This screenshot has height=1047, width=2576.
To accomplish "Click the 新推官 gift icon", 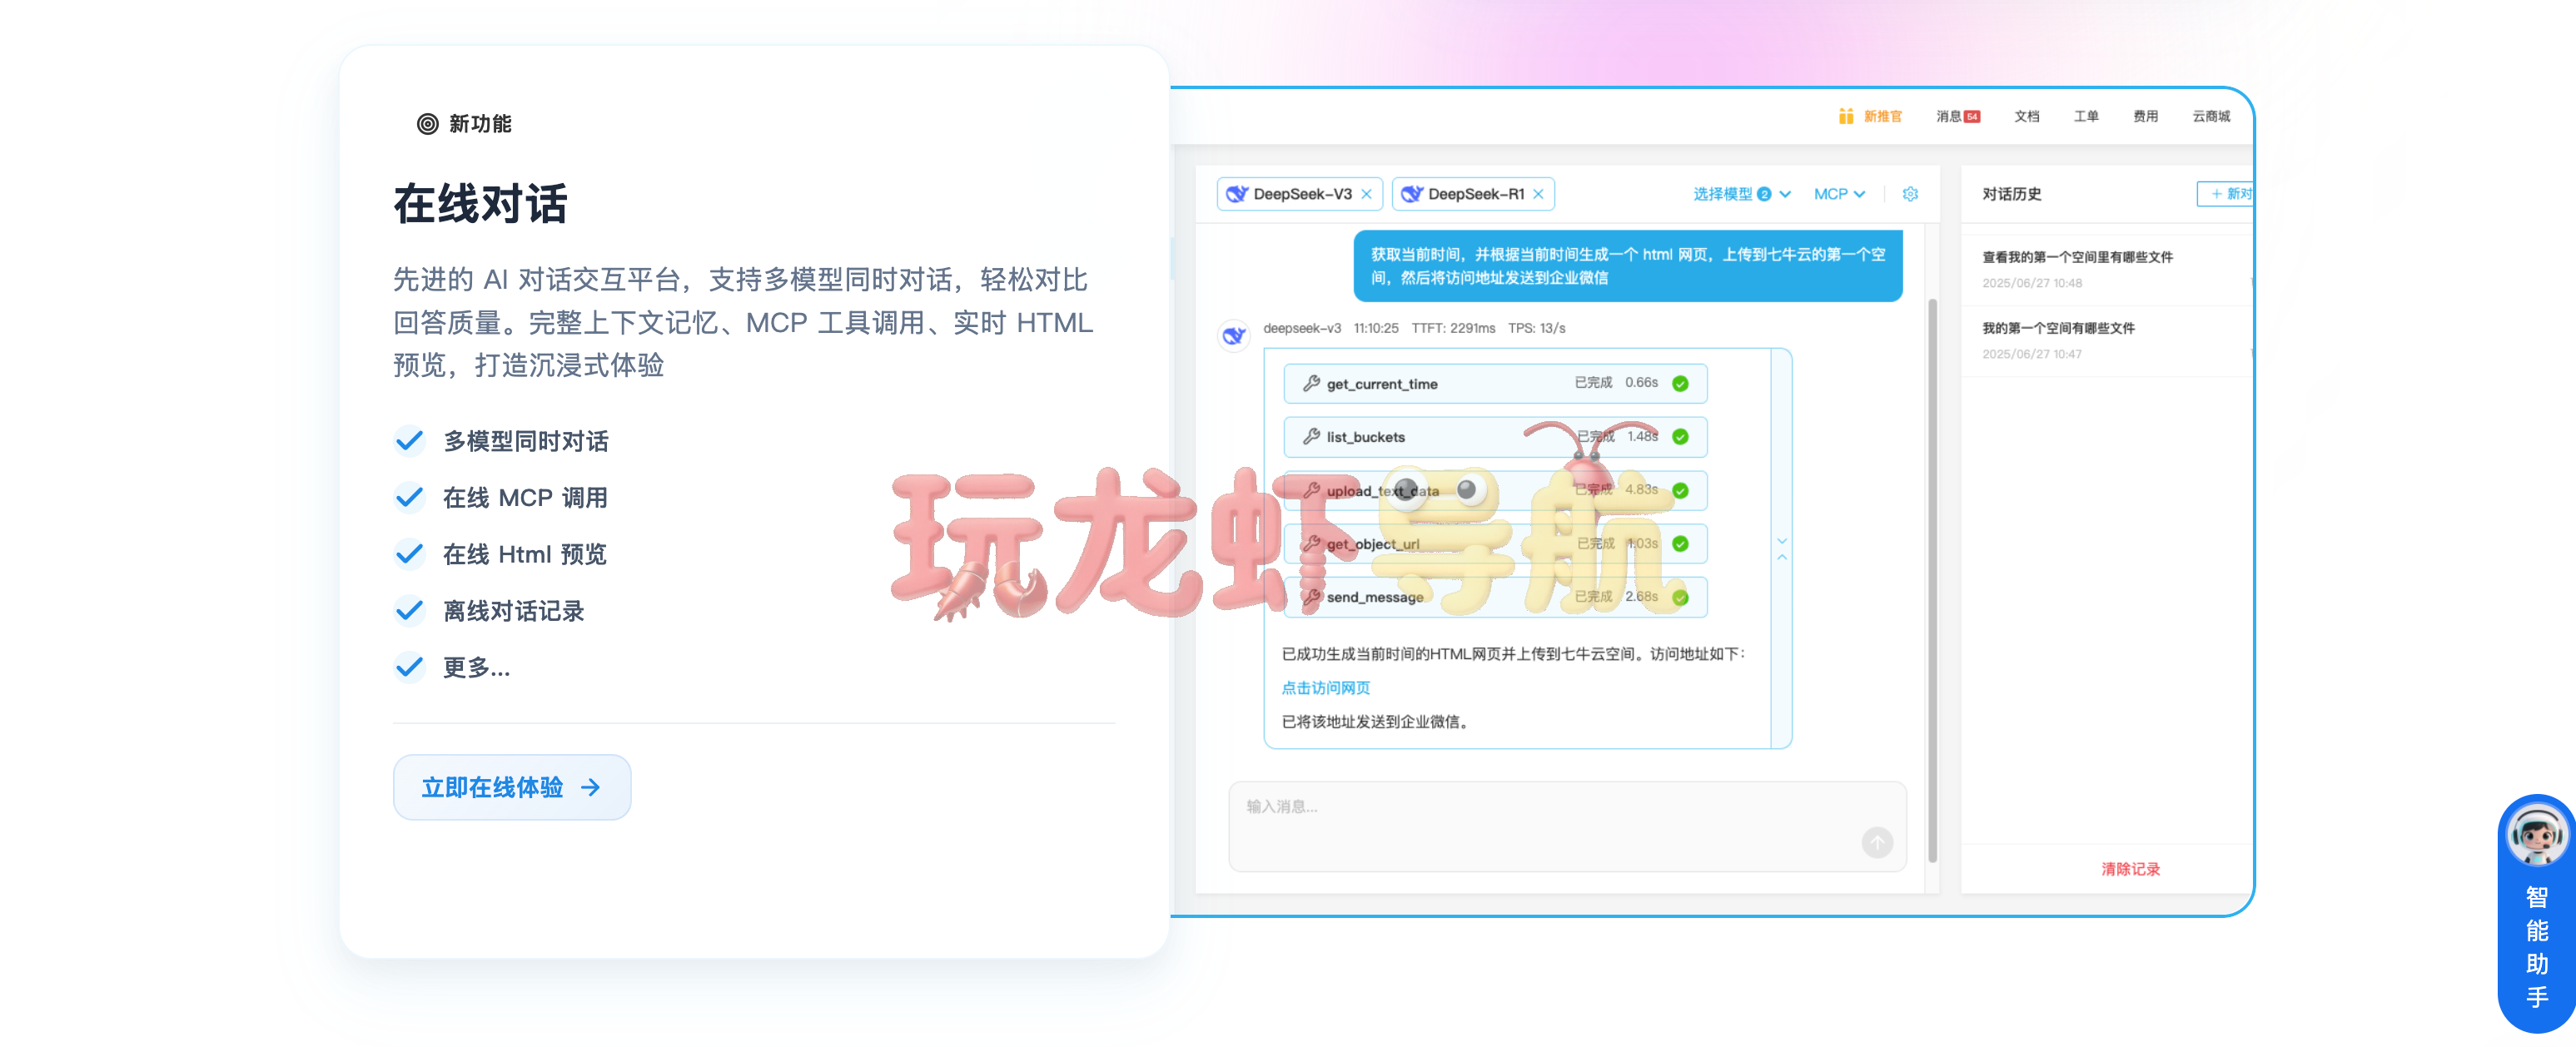I will click(1846, 116).
